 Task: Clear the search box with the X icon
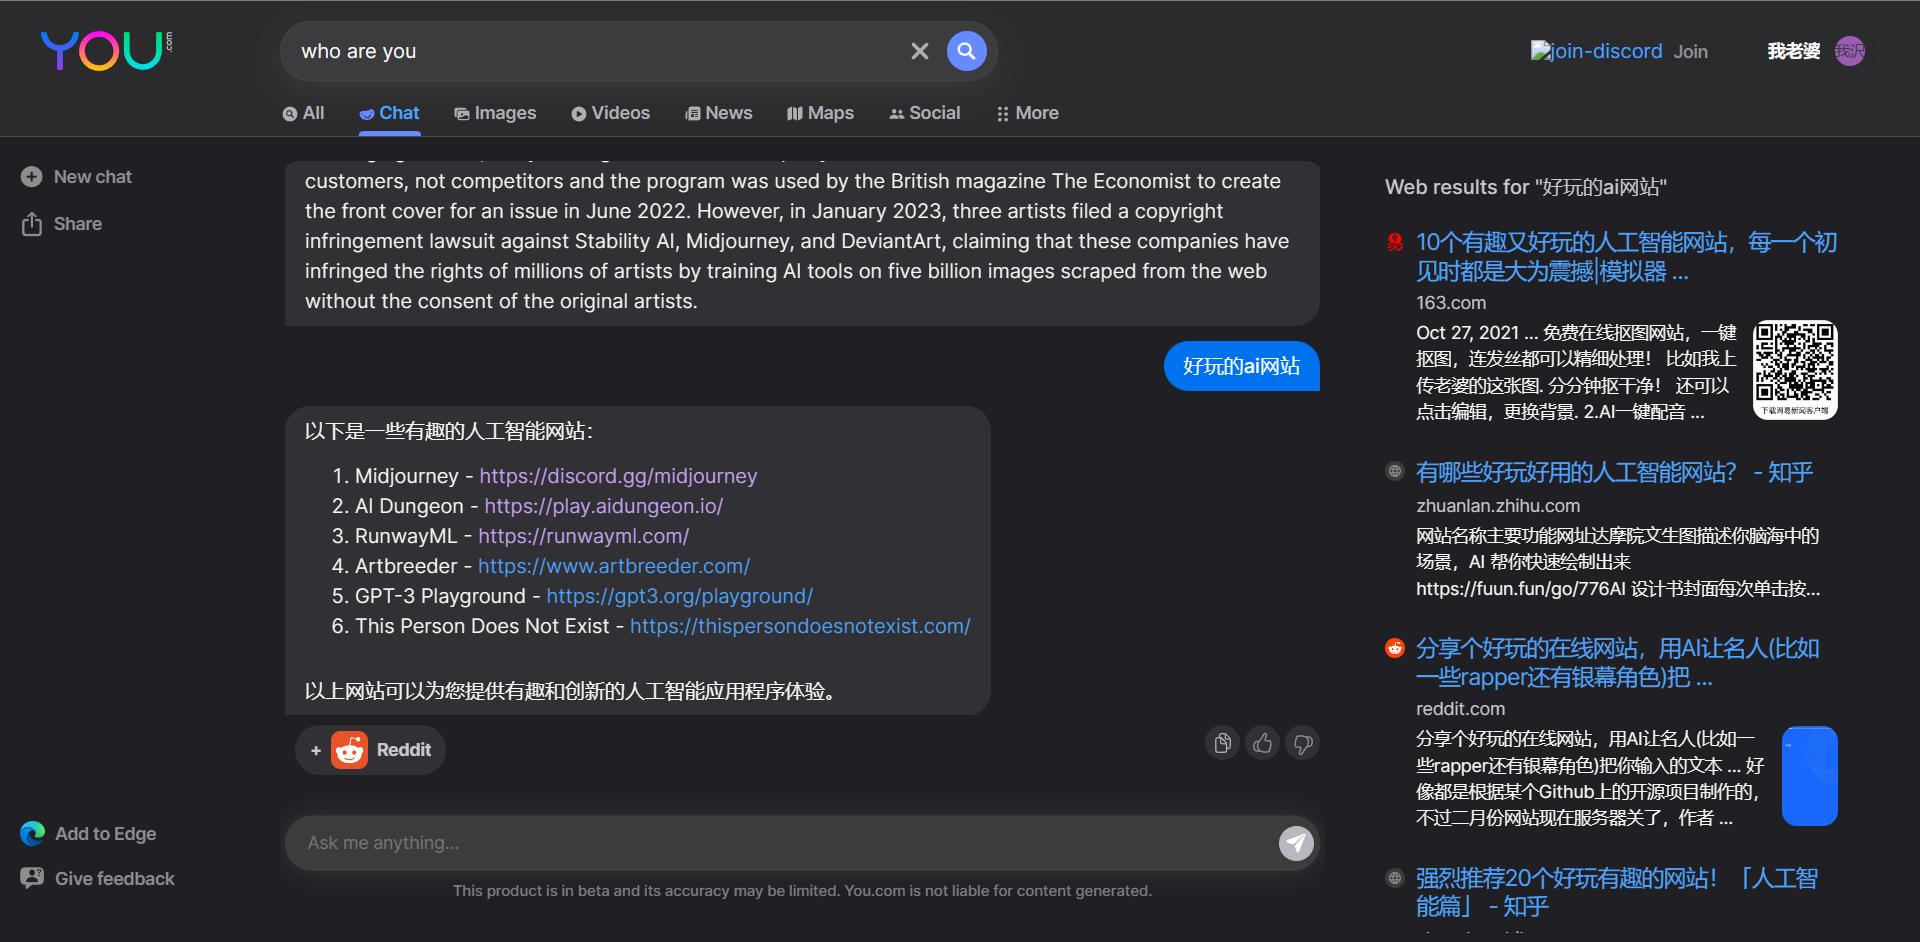tap(920, 51)
